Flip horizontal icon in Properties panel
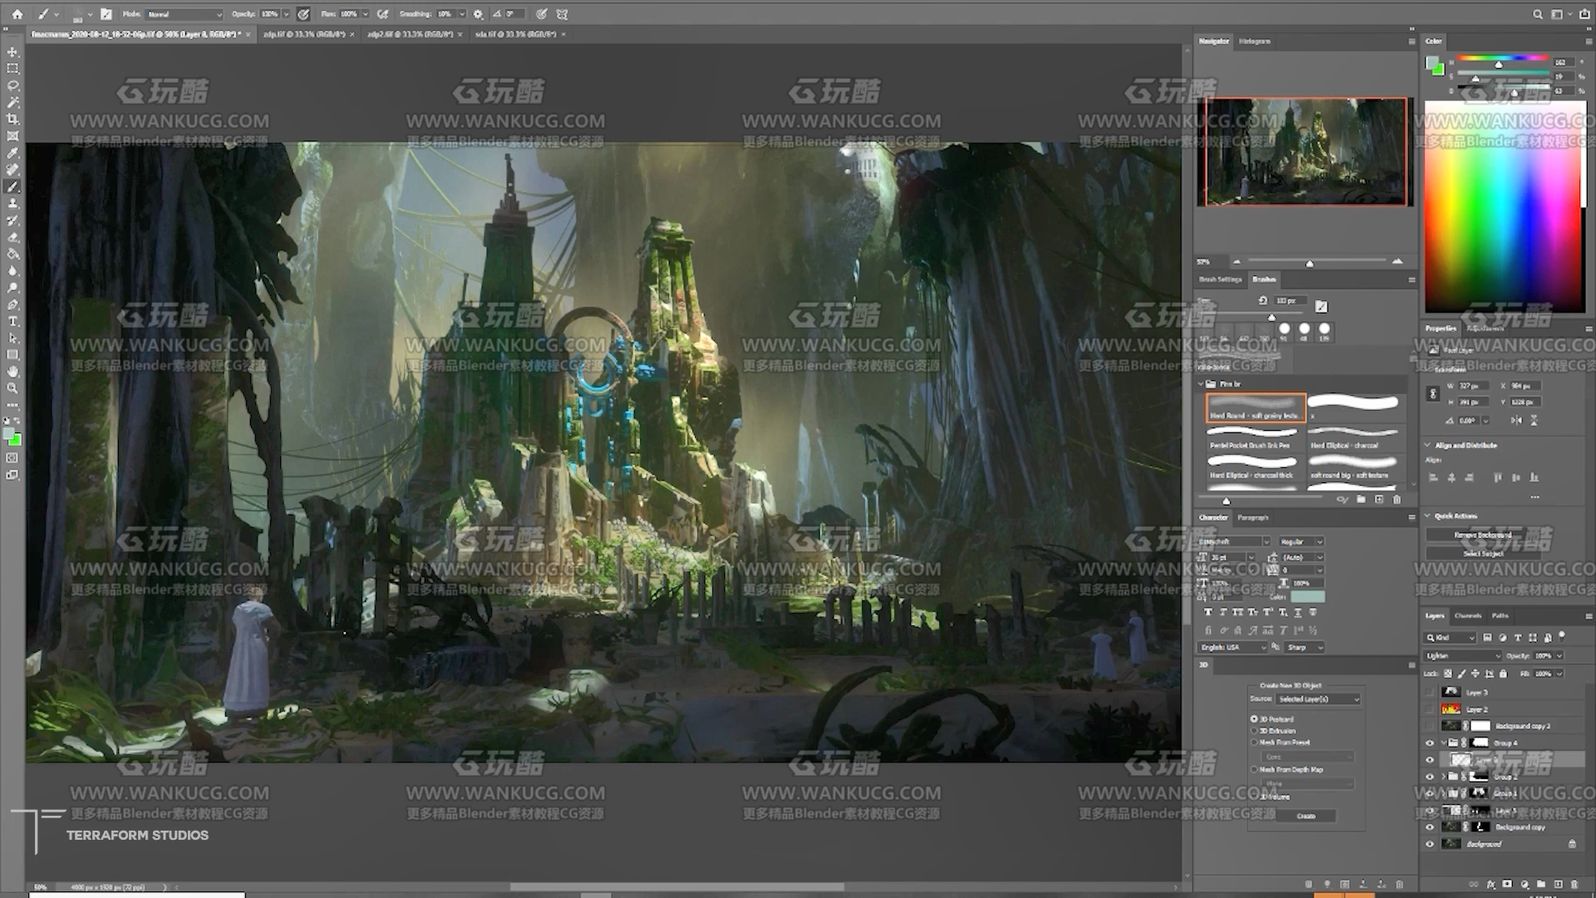Screen dimensions: 1596x898 (1517, 420)
